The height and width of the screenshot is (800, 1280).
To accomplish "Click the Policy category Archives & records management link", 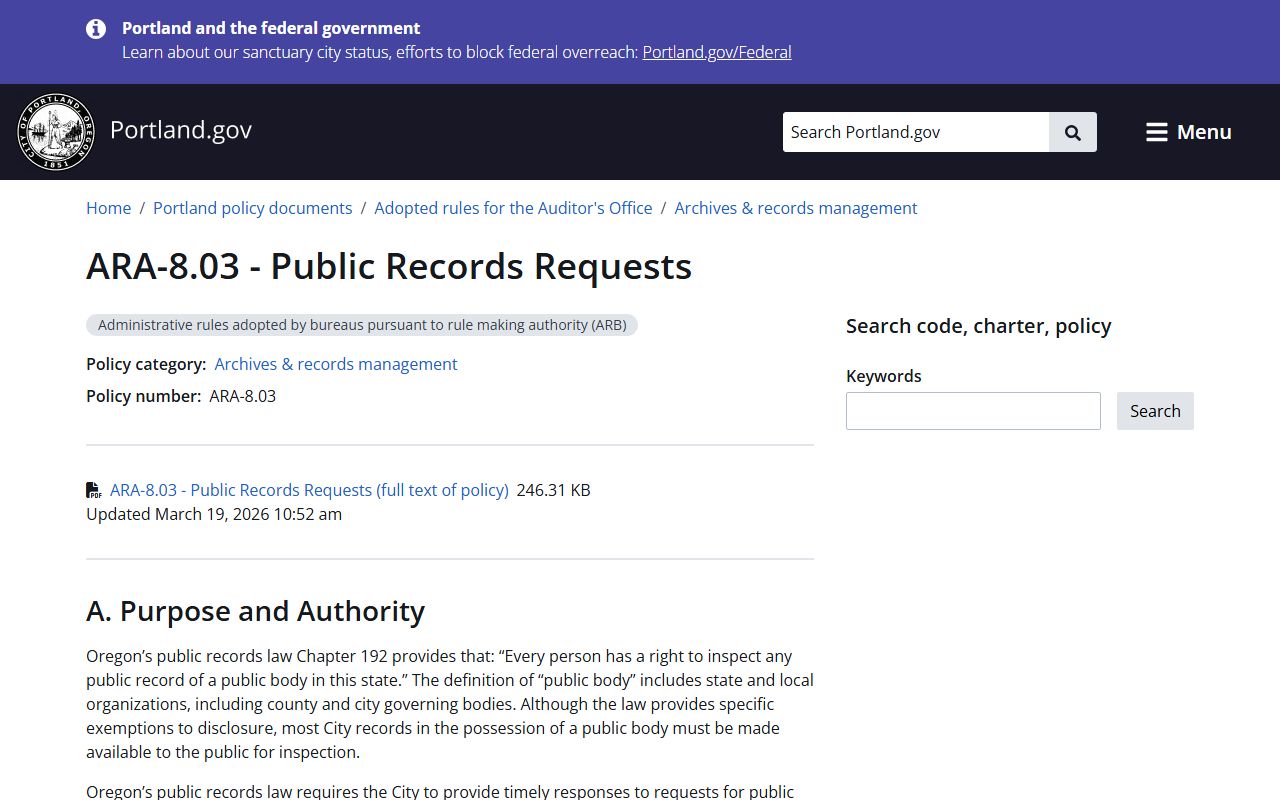I will click(x=336, y=364).
